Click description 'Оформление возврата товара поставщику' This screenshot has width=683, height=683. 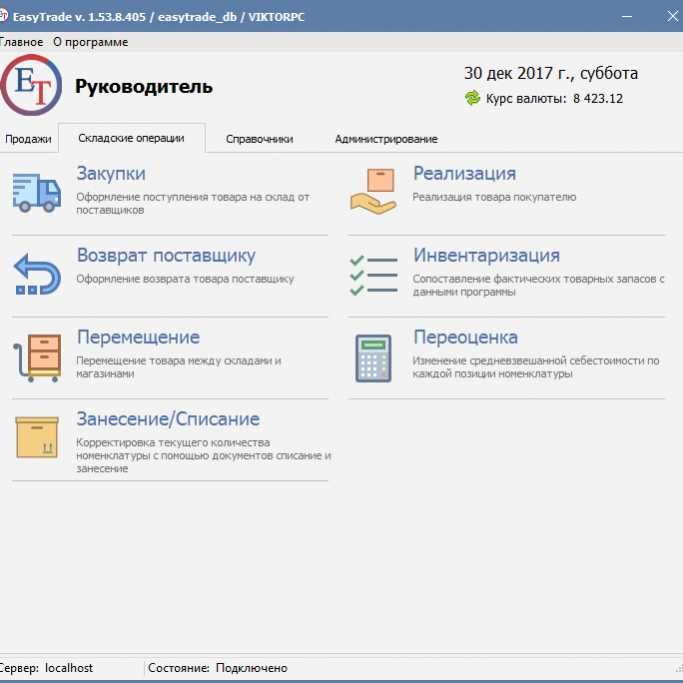(185, 279)
